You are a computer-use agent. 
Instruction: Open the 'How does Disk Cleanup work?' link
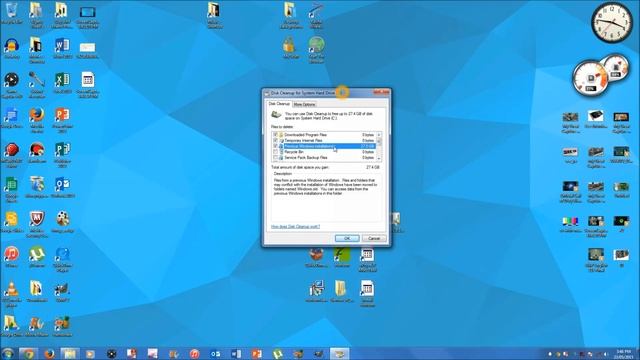[296, 227]
